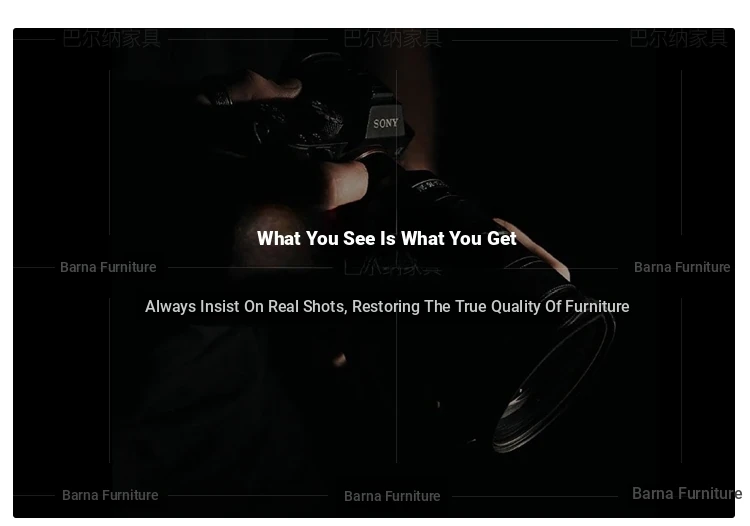Click the ring on the photographer's finger

[x=224, y=99]
